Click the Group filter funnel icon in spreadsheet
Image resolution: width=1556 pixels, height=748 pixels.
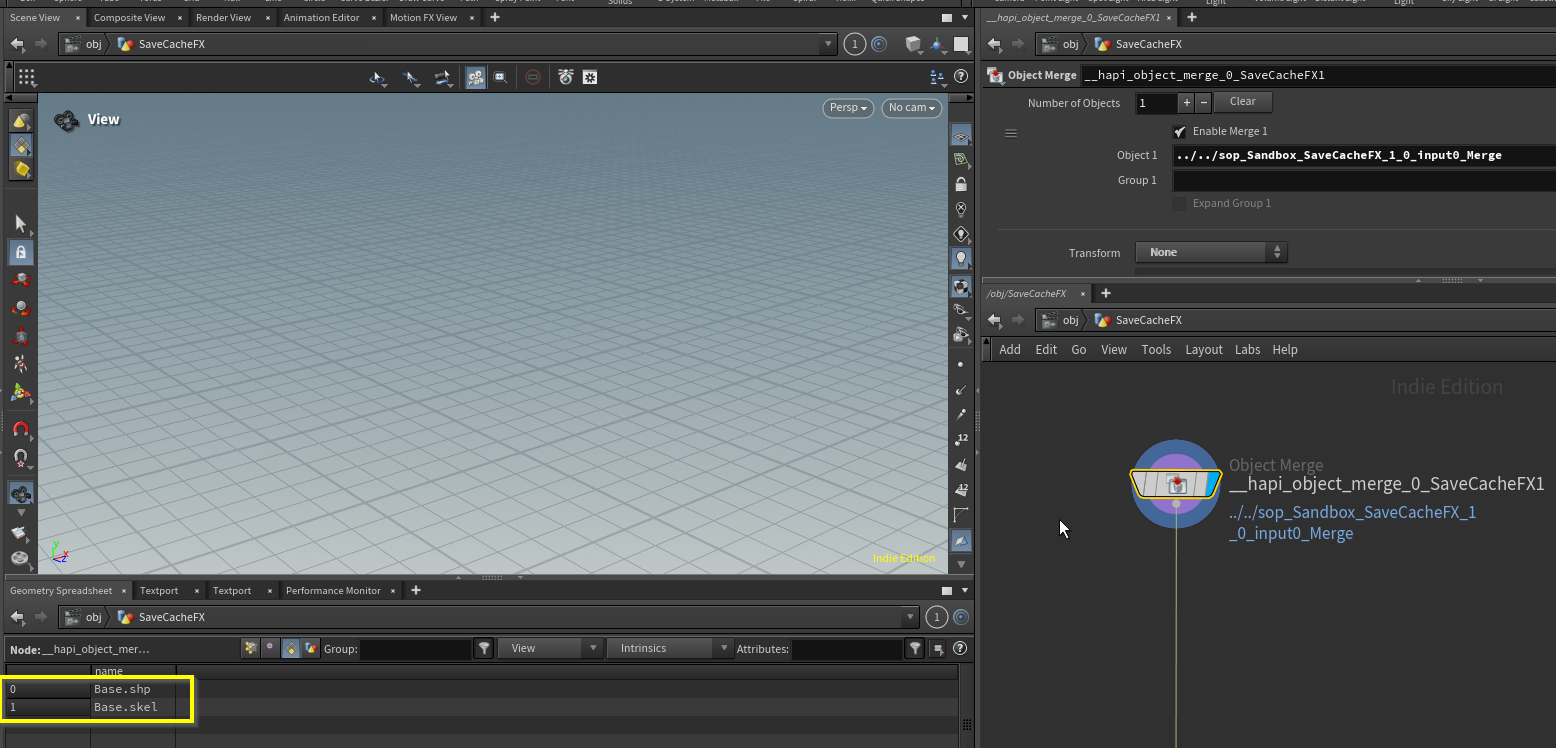click(484, 649)
